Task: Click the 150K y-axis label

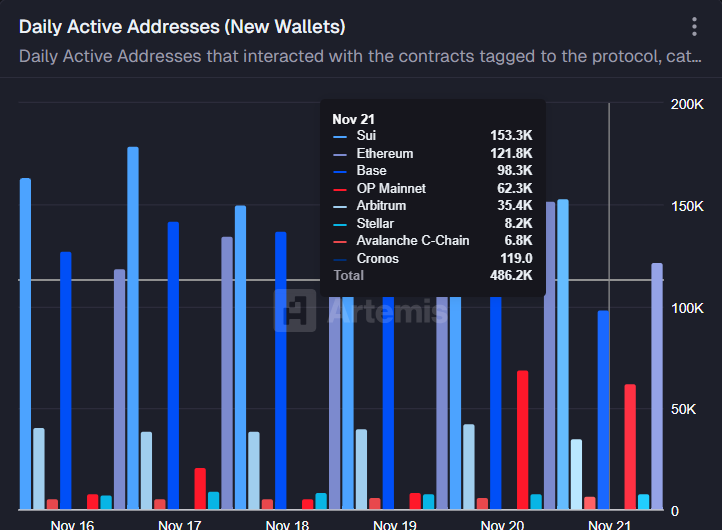Action: tap(687, 206)
